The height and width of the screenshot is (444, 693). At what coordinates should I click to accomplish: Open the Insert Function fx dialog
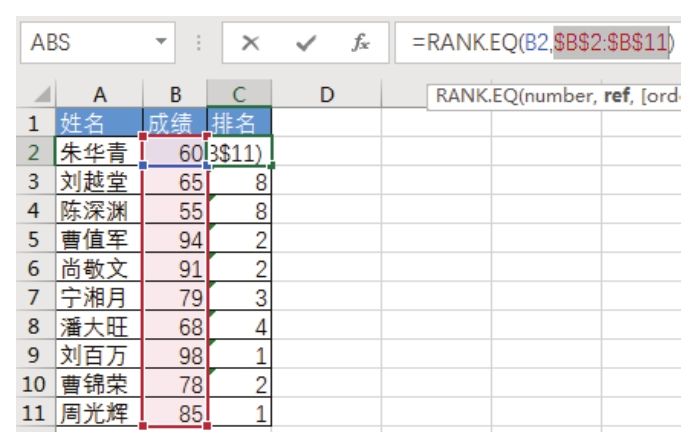pyautogui.click(x=361, y=44)
